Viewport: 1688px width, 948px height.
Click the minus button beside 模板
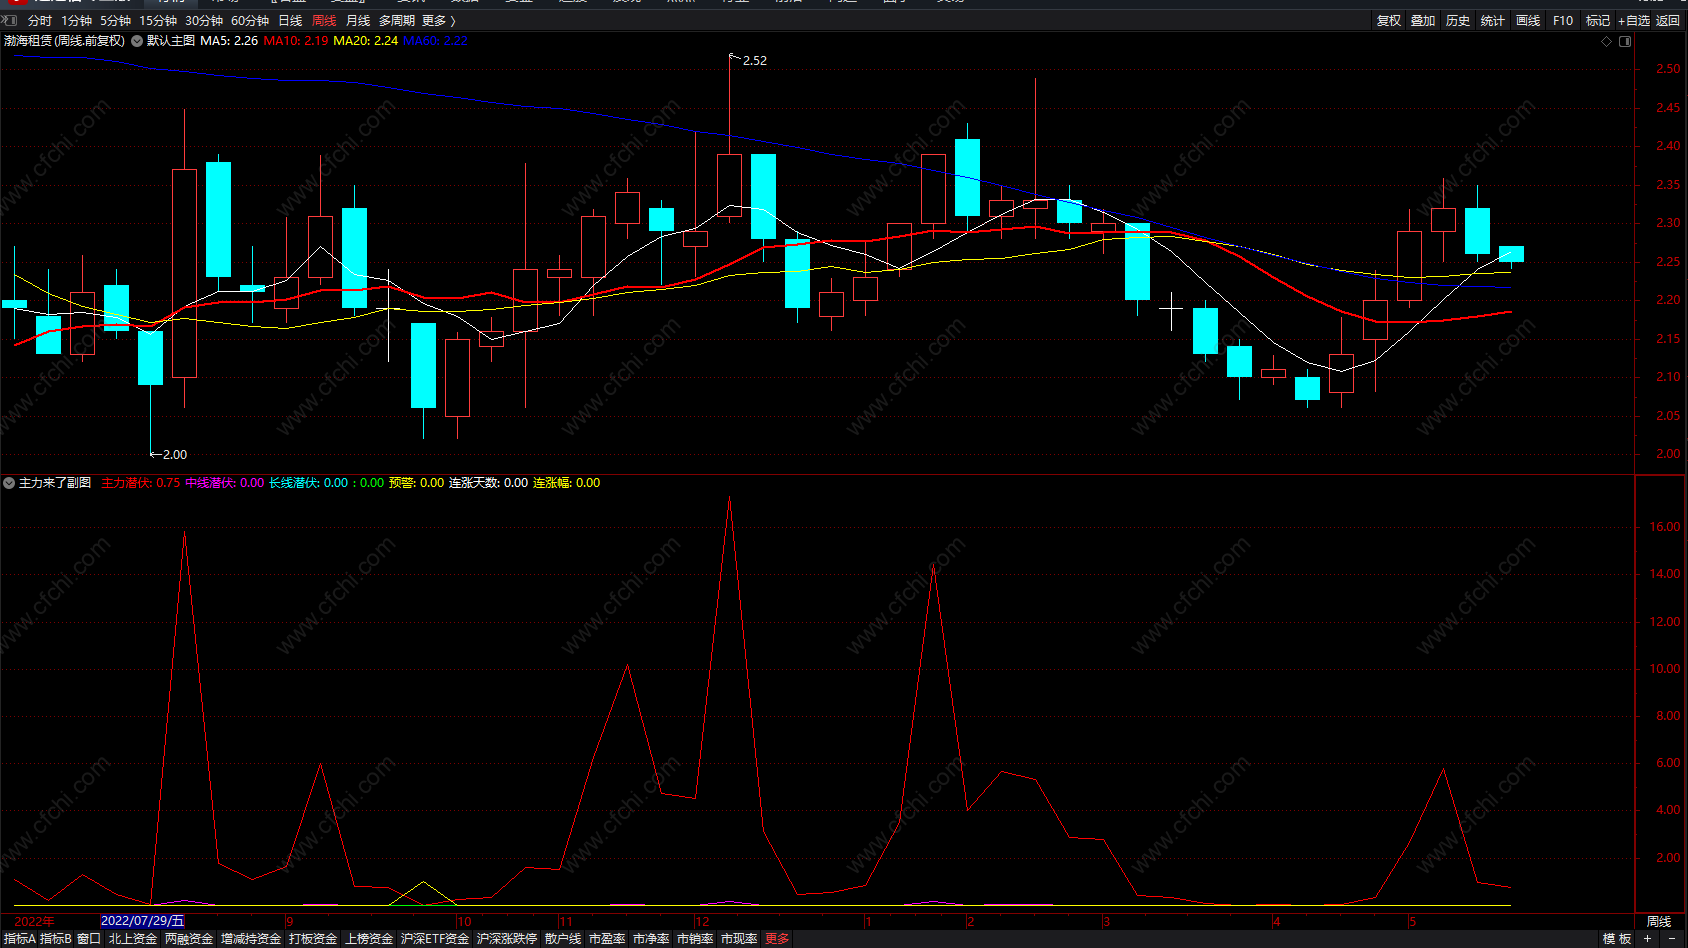pos(1672,939)
